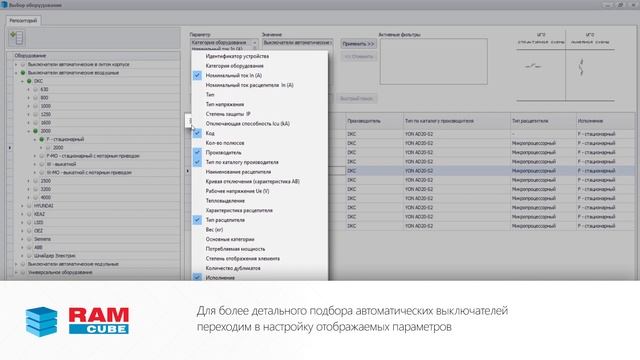Select the OEZ manufacturer node
Screen dimensions: 640x360
[x=38, y=231]
